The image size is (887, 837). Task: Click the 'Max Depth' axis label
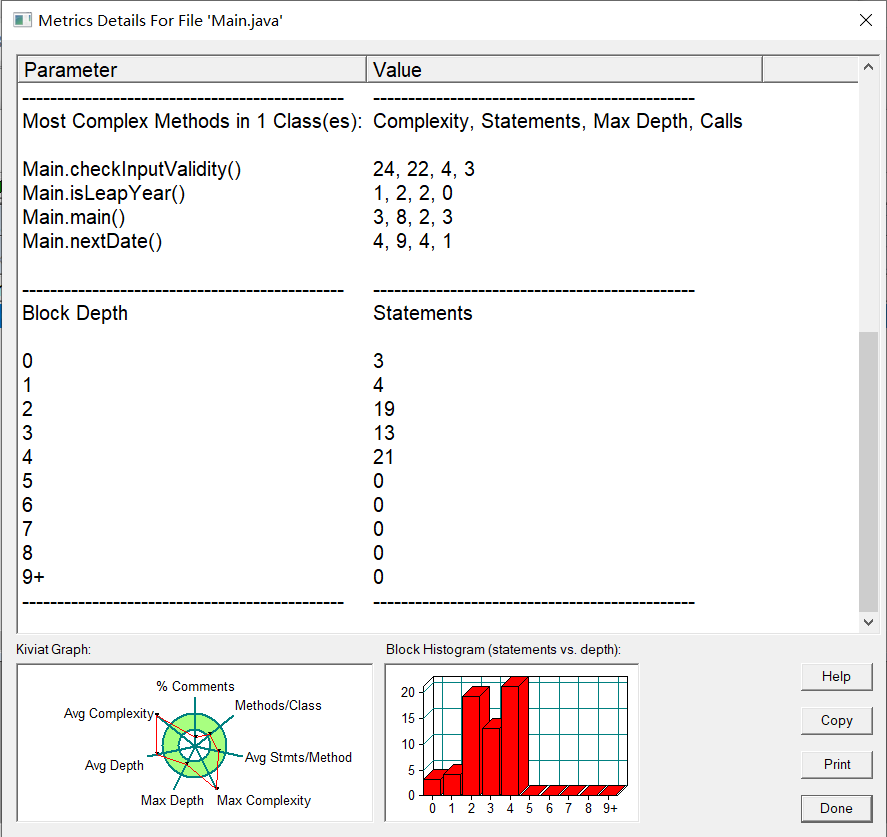pyautogui.click(x=172, y=801)
